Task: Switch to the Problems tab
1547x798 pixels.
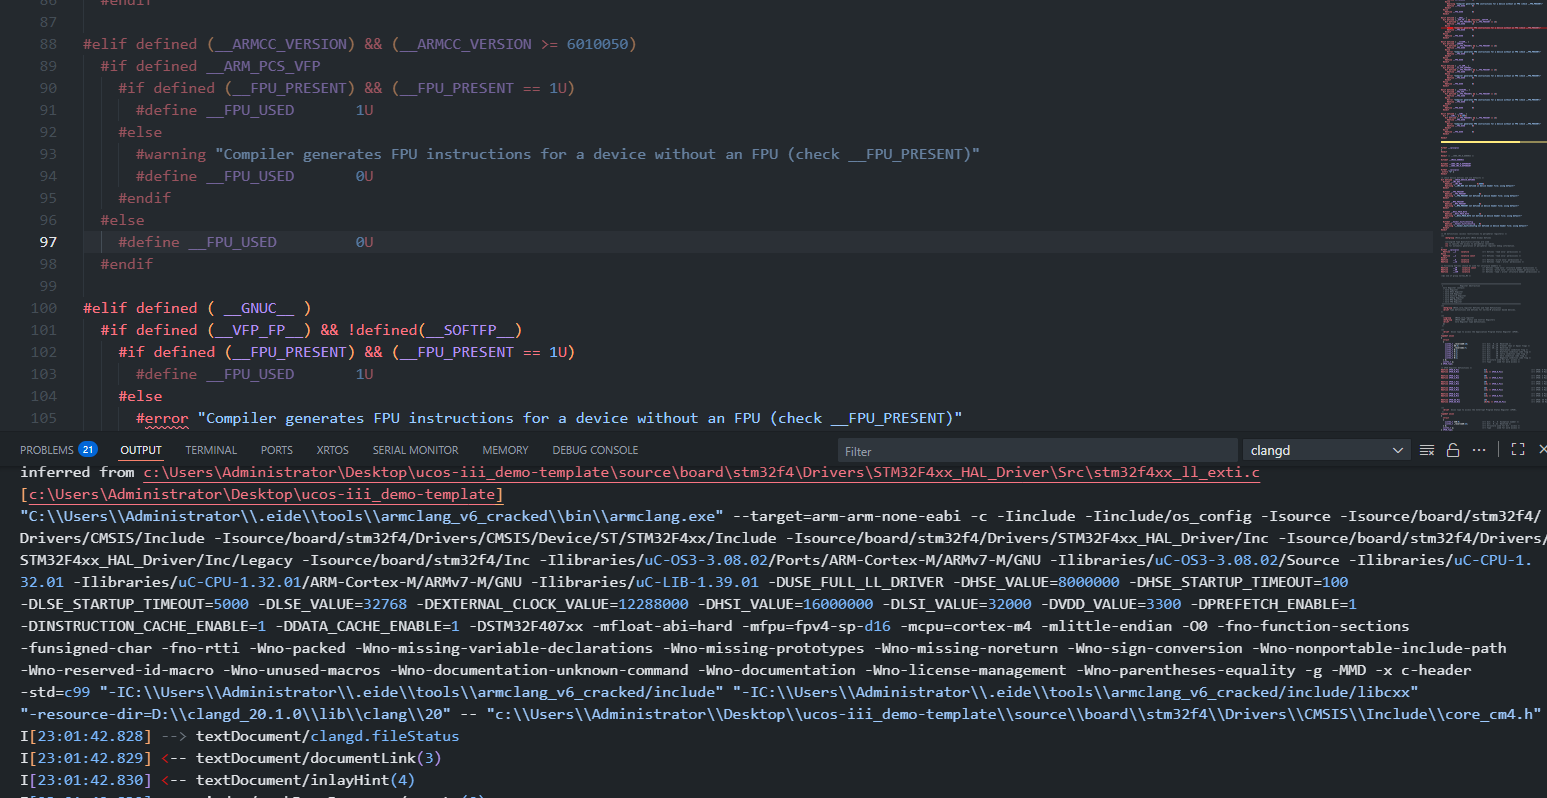Action: tap(47, 450)
